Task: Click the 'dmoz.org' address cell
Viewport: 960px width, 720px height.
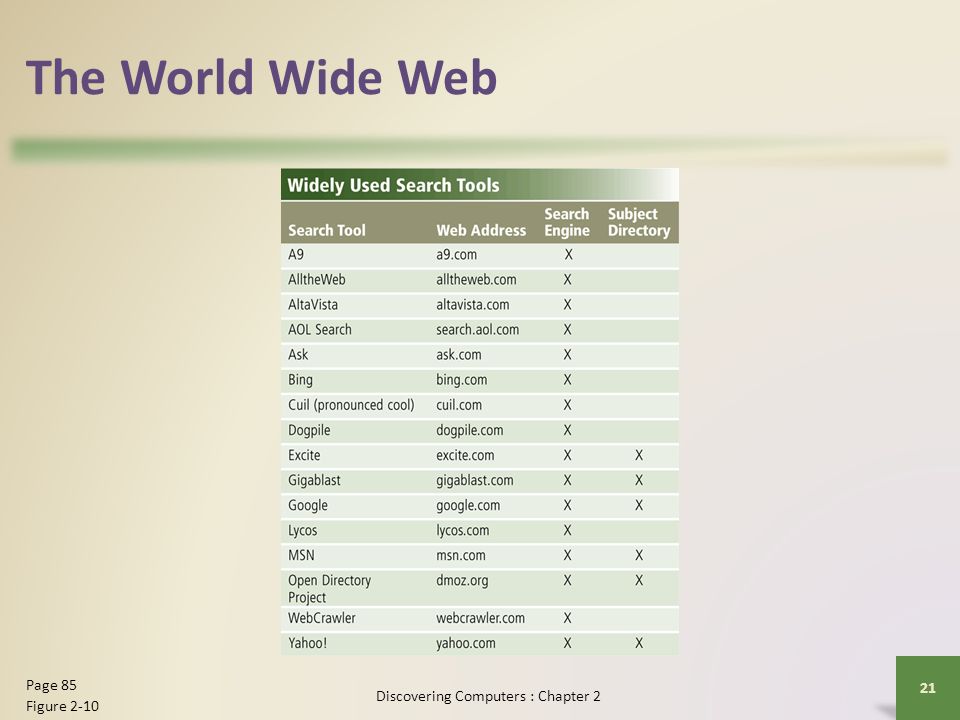Action: (x=462, y=580)
